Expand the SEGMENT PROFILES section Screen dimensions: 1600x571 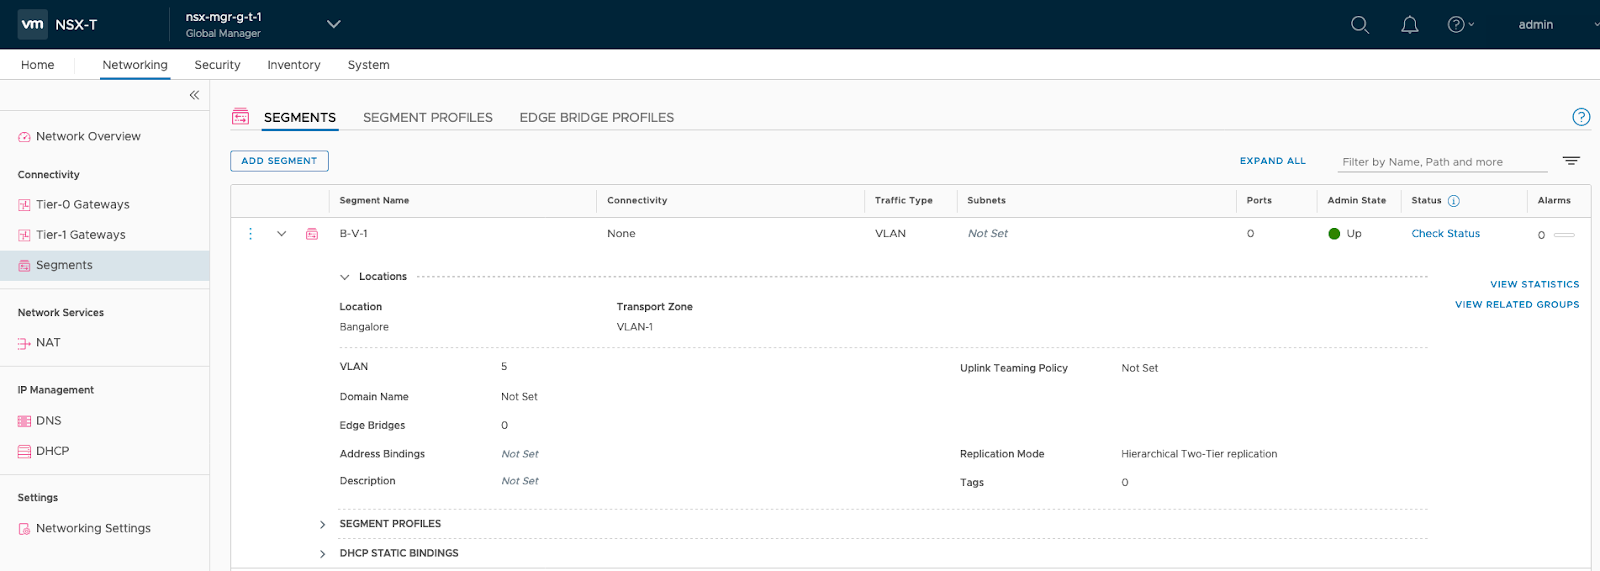[322, 525]
